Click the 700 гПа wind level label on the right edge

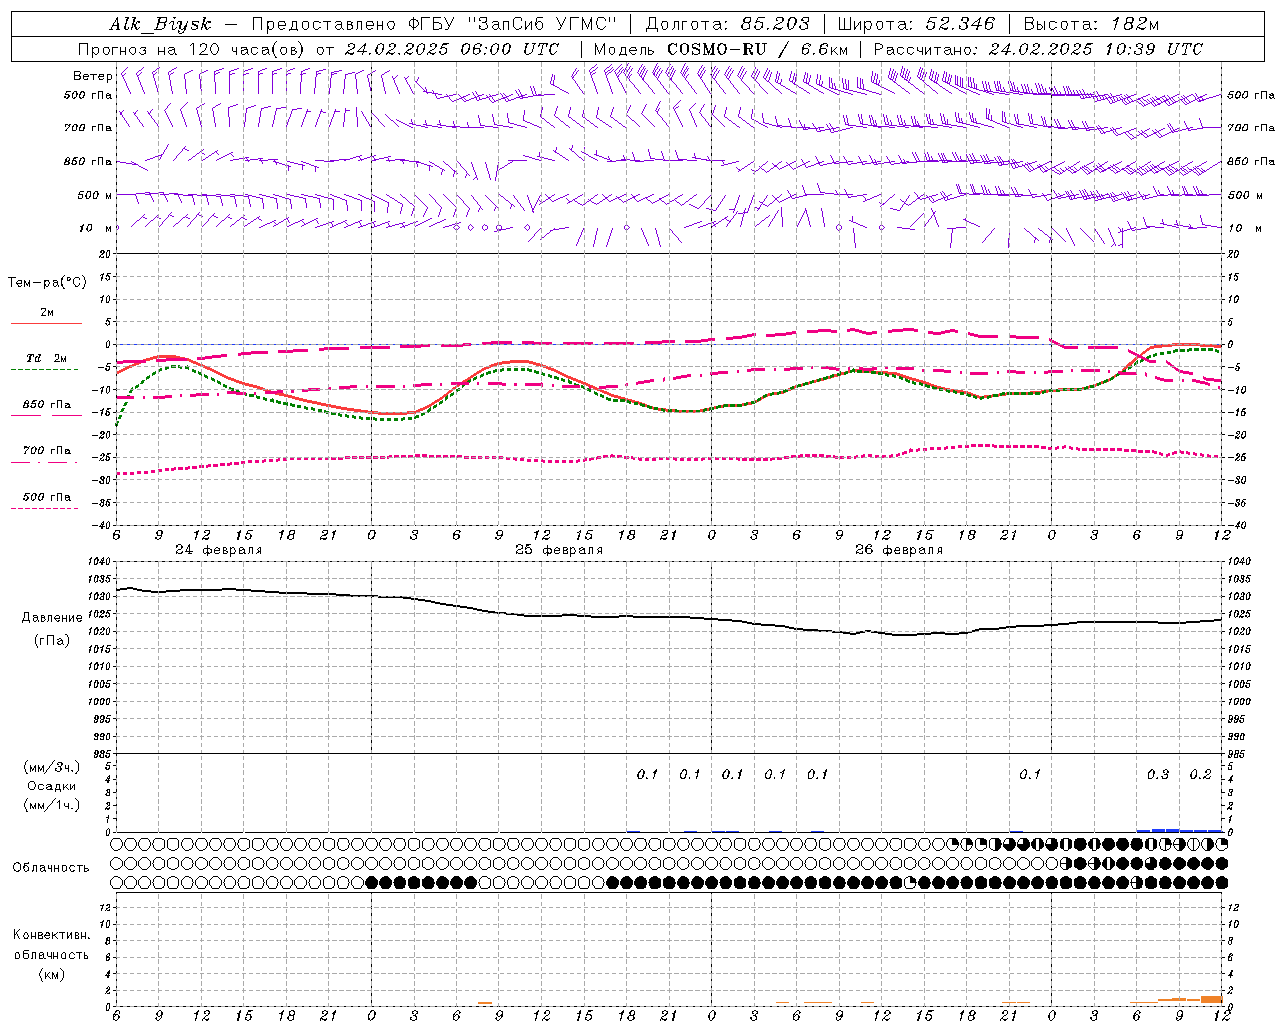1251,128
